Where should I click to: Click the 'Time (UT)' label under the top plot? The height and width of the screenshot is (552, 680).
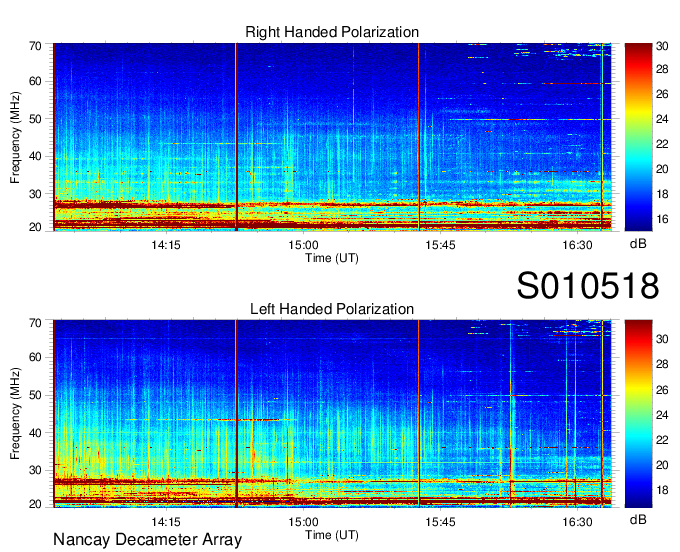(x=332, y=258)
